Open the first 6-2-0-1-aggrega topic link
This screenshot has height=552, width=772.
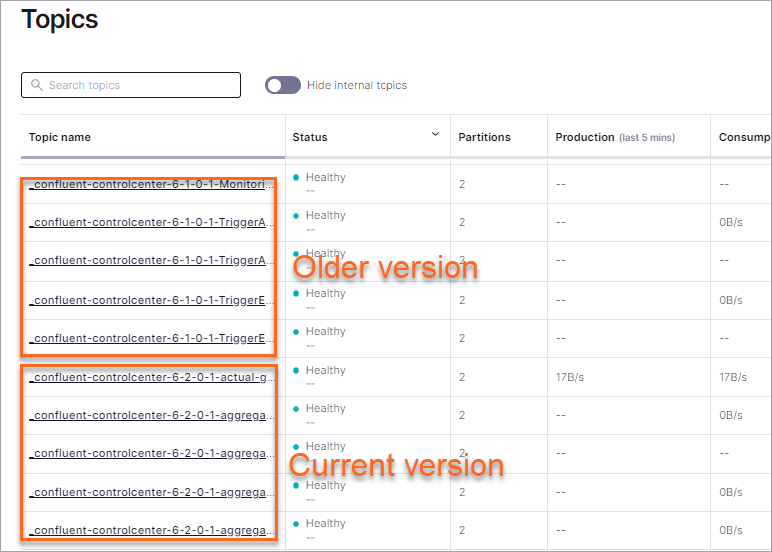tap(151, 415)
